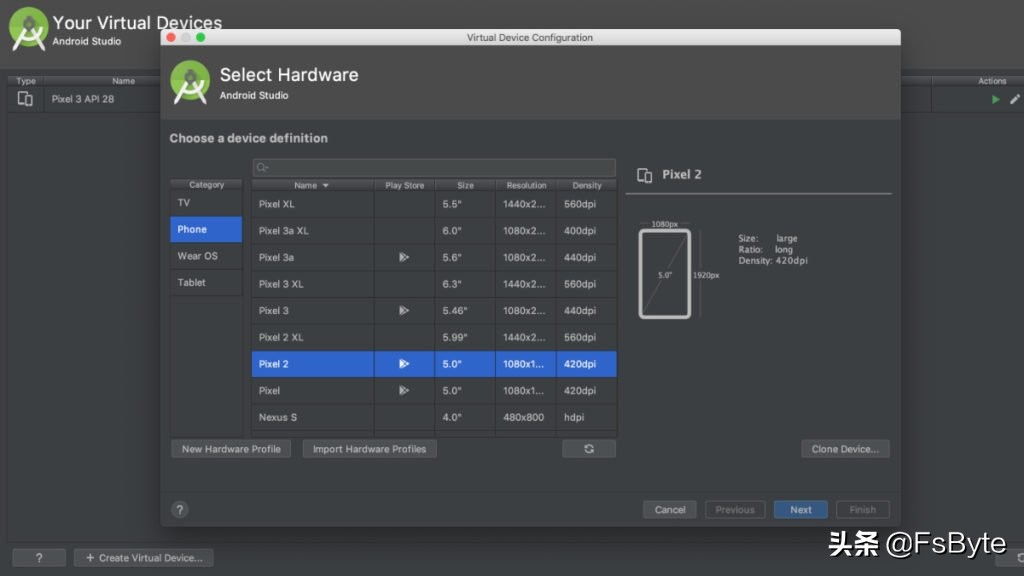This screenshot has width=1024, height=576.
Task: Click the help question mark in the dialog
Action: (179, 509)
